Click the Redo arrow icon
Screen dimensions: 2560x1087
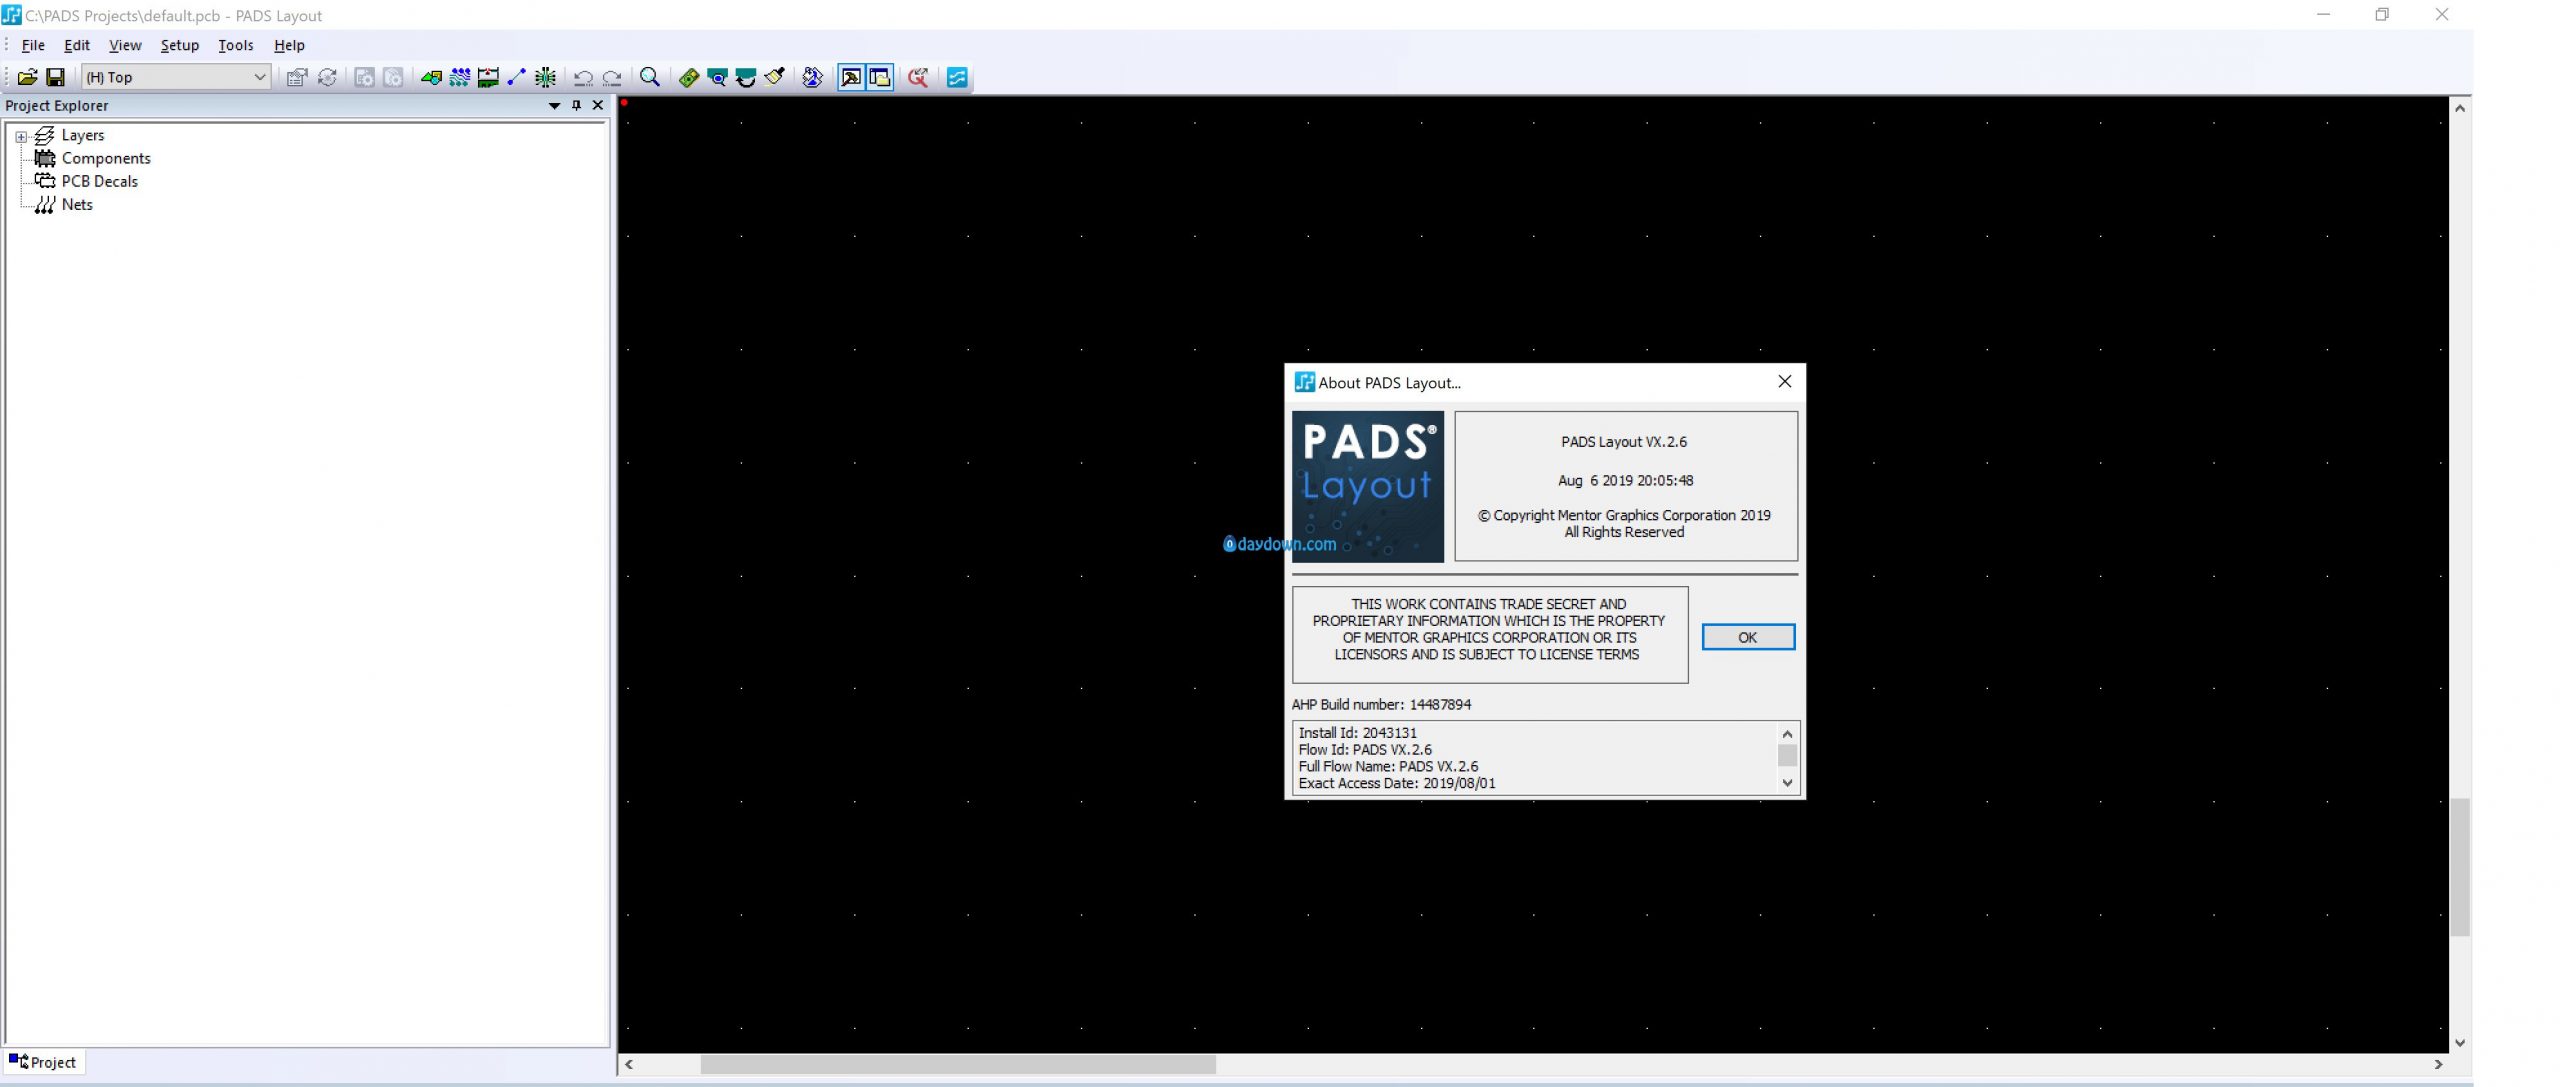click(612, 77)
